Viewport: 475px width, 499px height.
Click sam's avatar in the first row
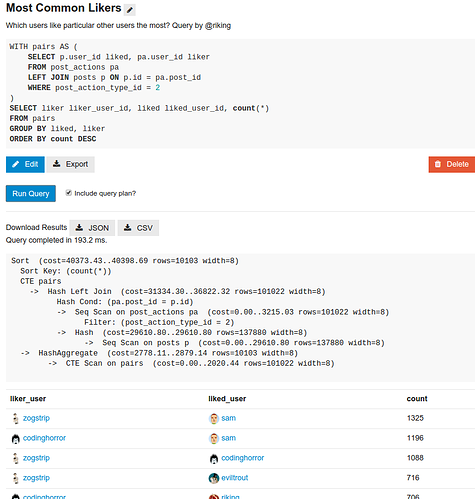[214, 419]
